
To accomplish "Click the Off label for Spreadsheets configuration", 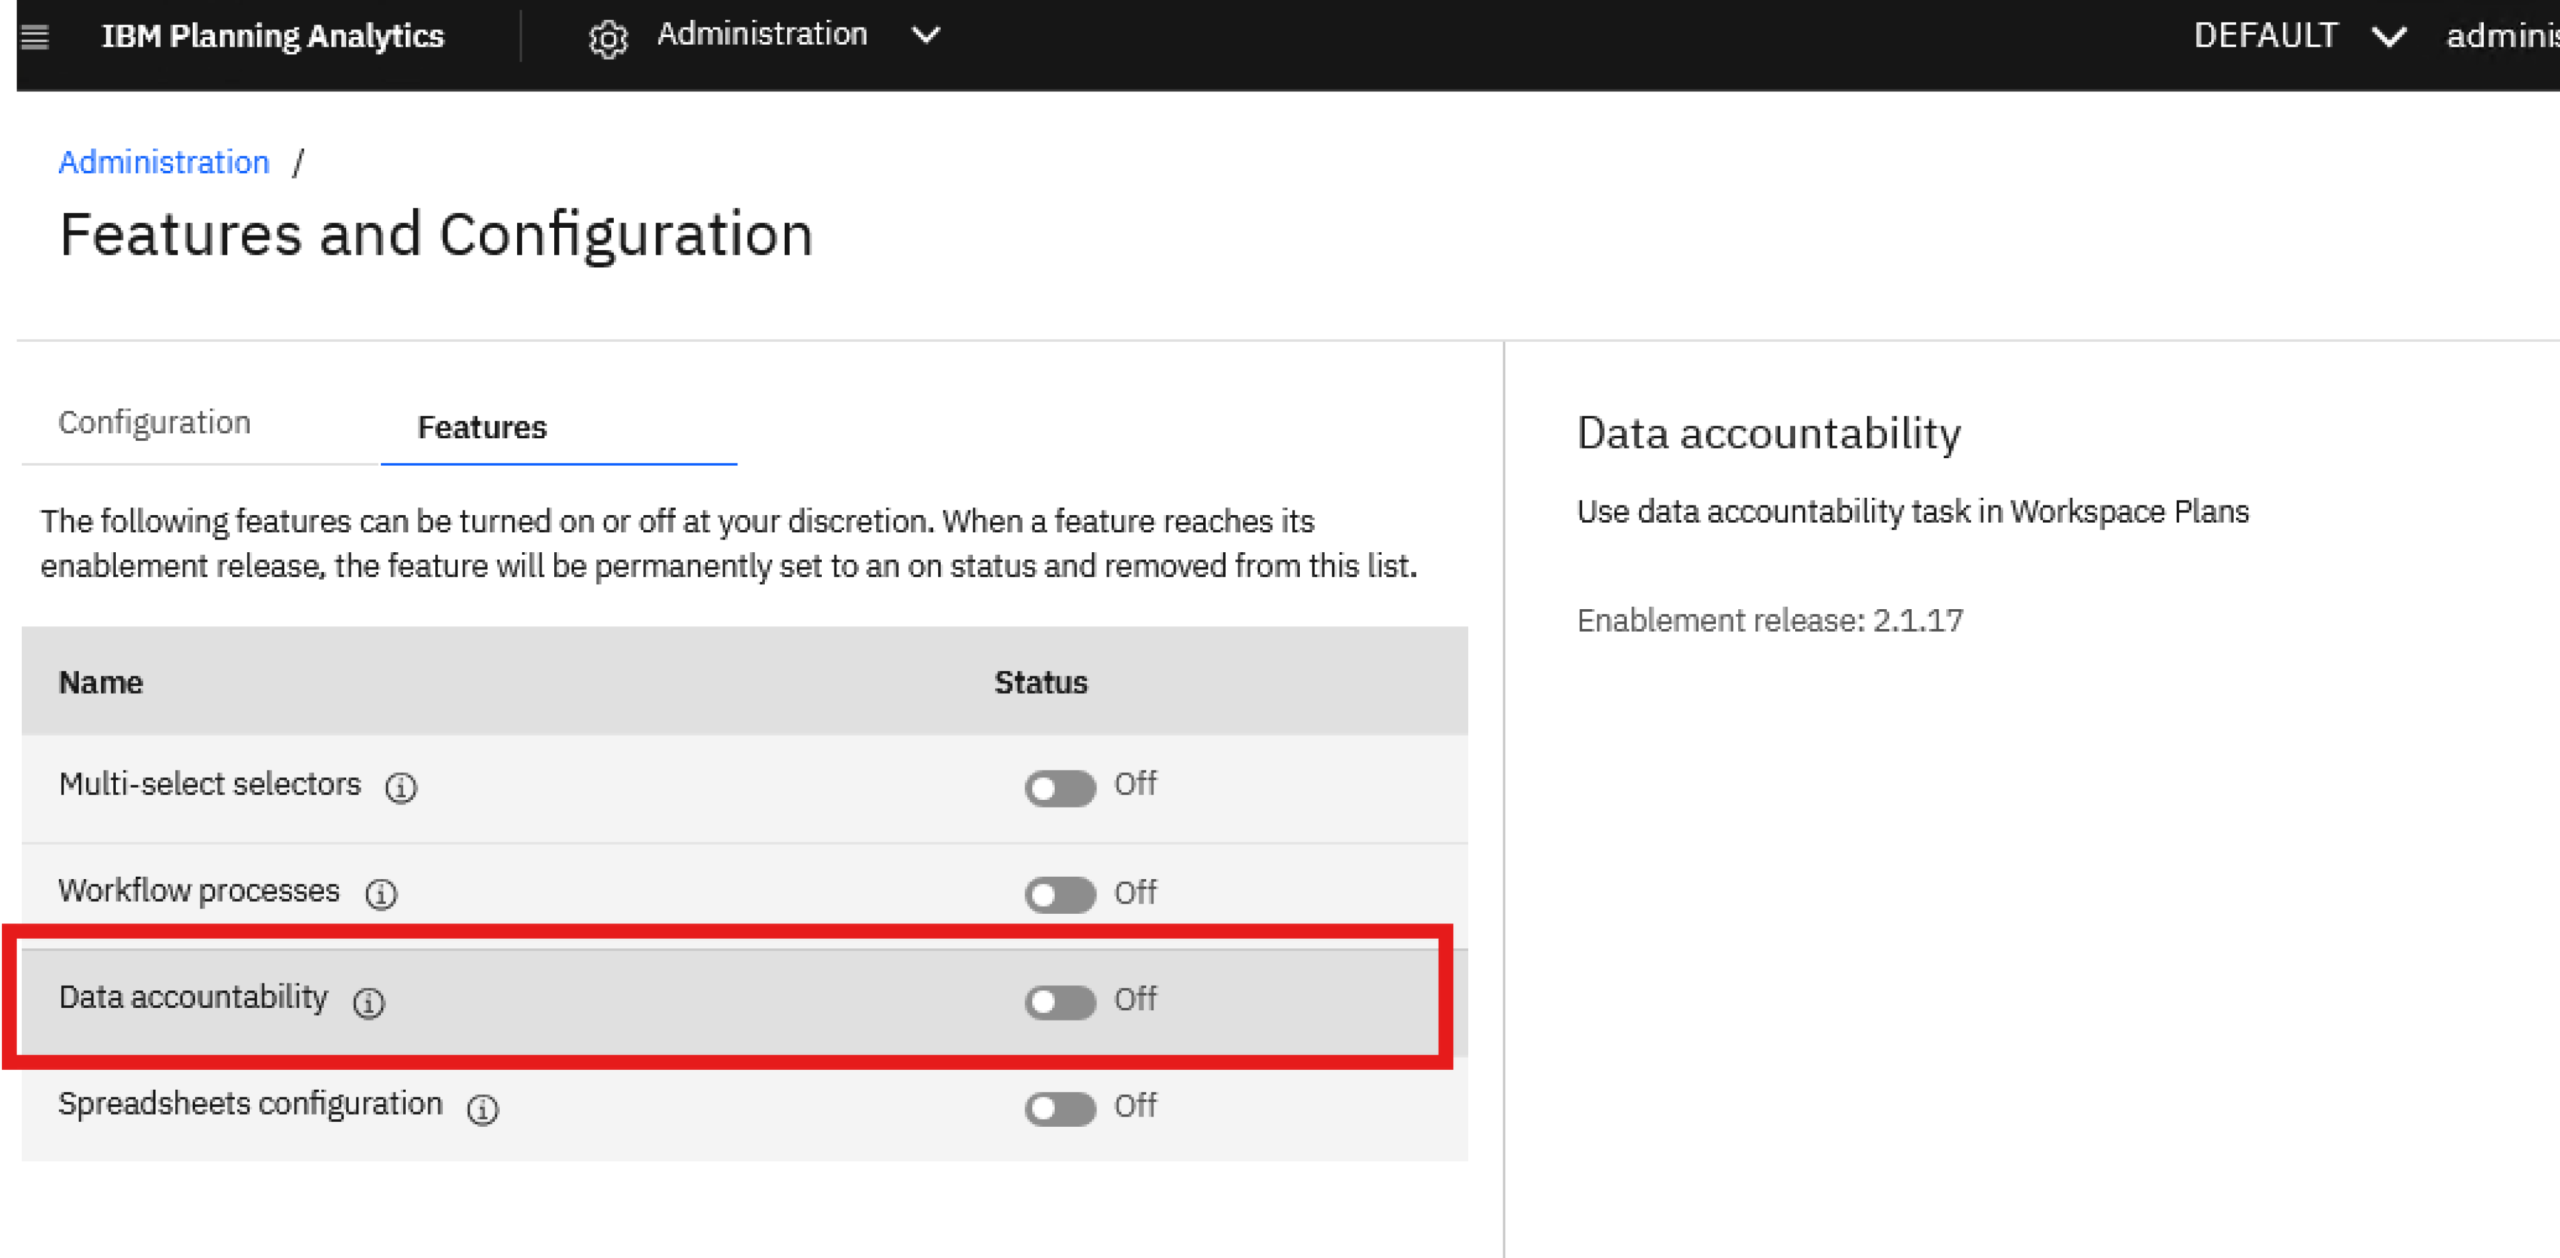I will coord(1135,1106).
